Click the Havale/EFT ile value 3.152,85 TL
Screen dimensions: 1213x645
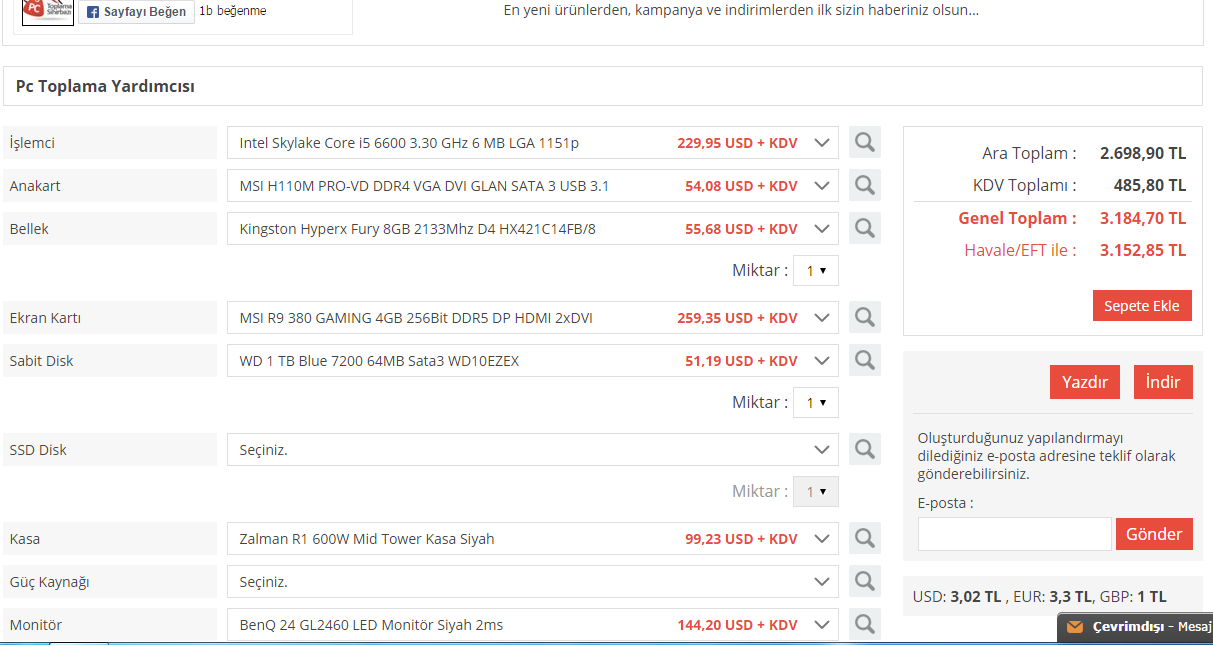point(1143,250)
